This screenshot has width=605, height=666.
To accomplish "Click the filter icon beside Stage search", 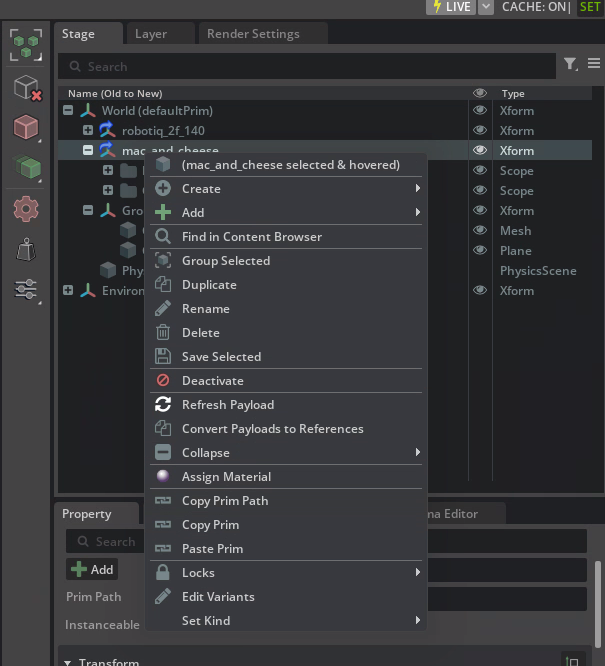I will click(570, 65).
